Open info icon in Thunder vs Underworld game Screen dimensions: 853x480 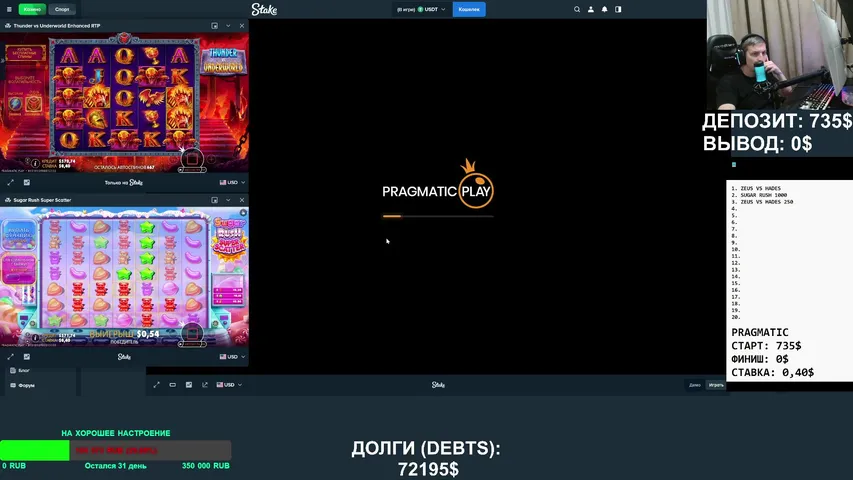pos(35,163)
